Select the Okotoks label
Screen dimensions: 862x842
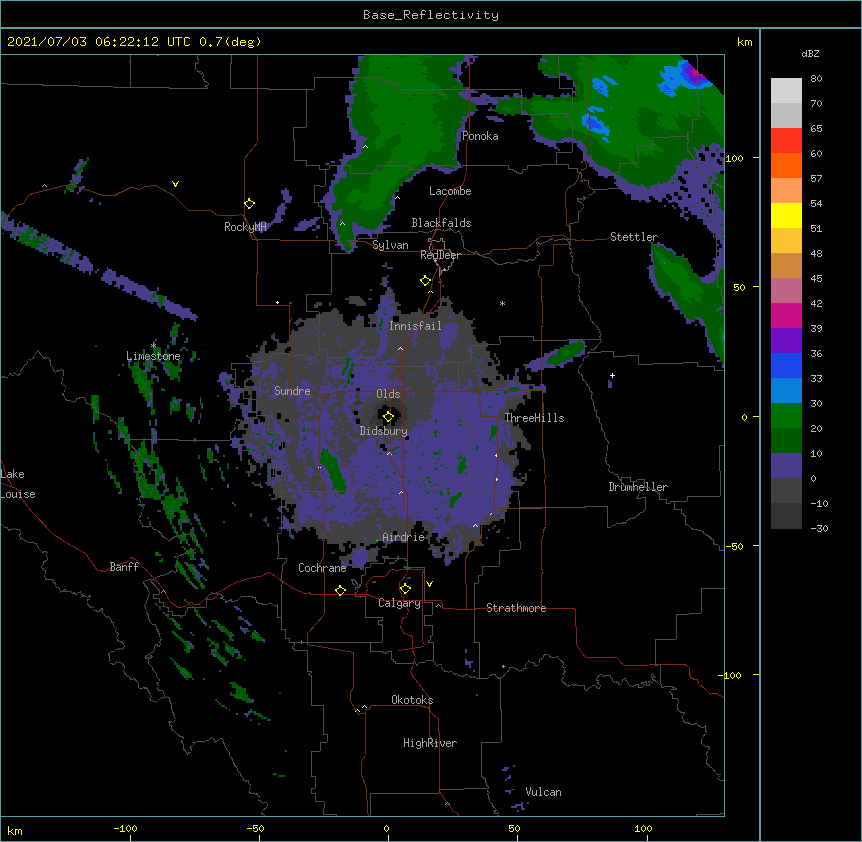(x=412, y=700)
